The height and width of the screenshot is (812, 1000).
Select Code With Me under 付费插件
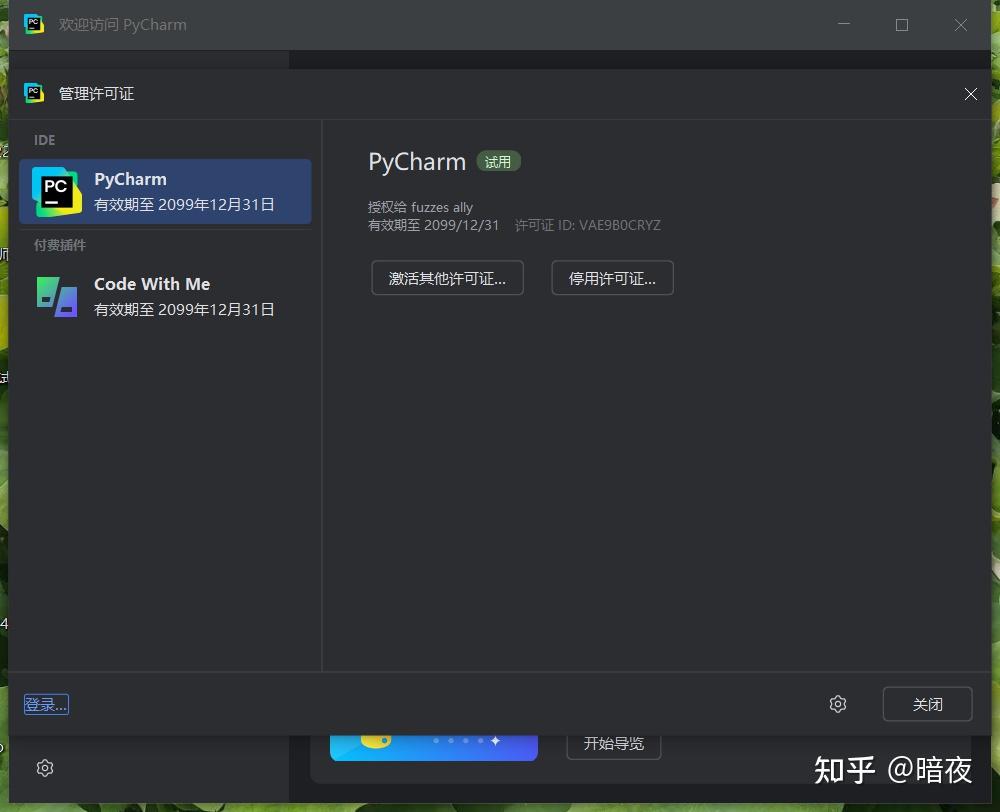(x=165, y=296)
